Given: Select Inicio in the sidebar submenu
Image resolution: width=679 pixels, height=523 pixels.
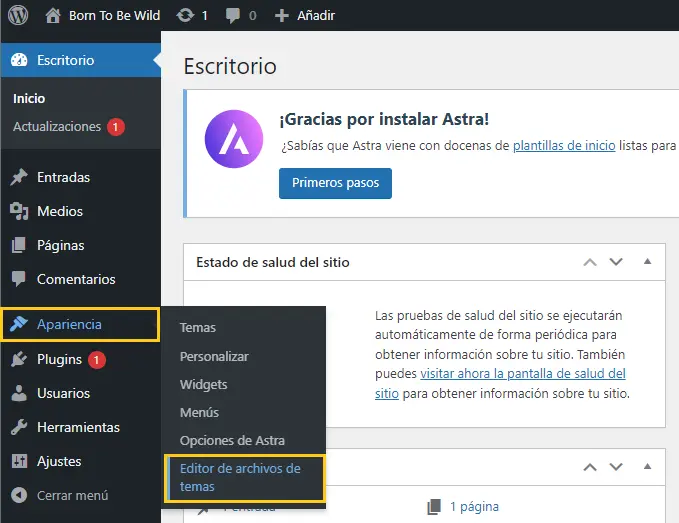Looking at the screenshot, I should 29,98.
